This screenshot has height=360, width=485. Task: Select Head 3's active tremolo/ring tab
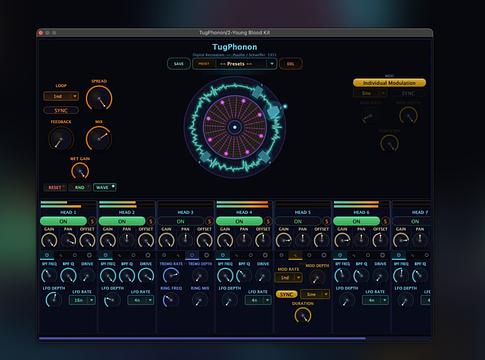point(192,255)
